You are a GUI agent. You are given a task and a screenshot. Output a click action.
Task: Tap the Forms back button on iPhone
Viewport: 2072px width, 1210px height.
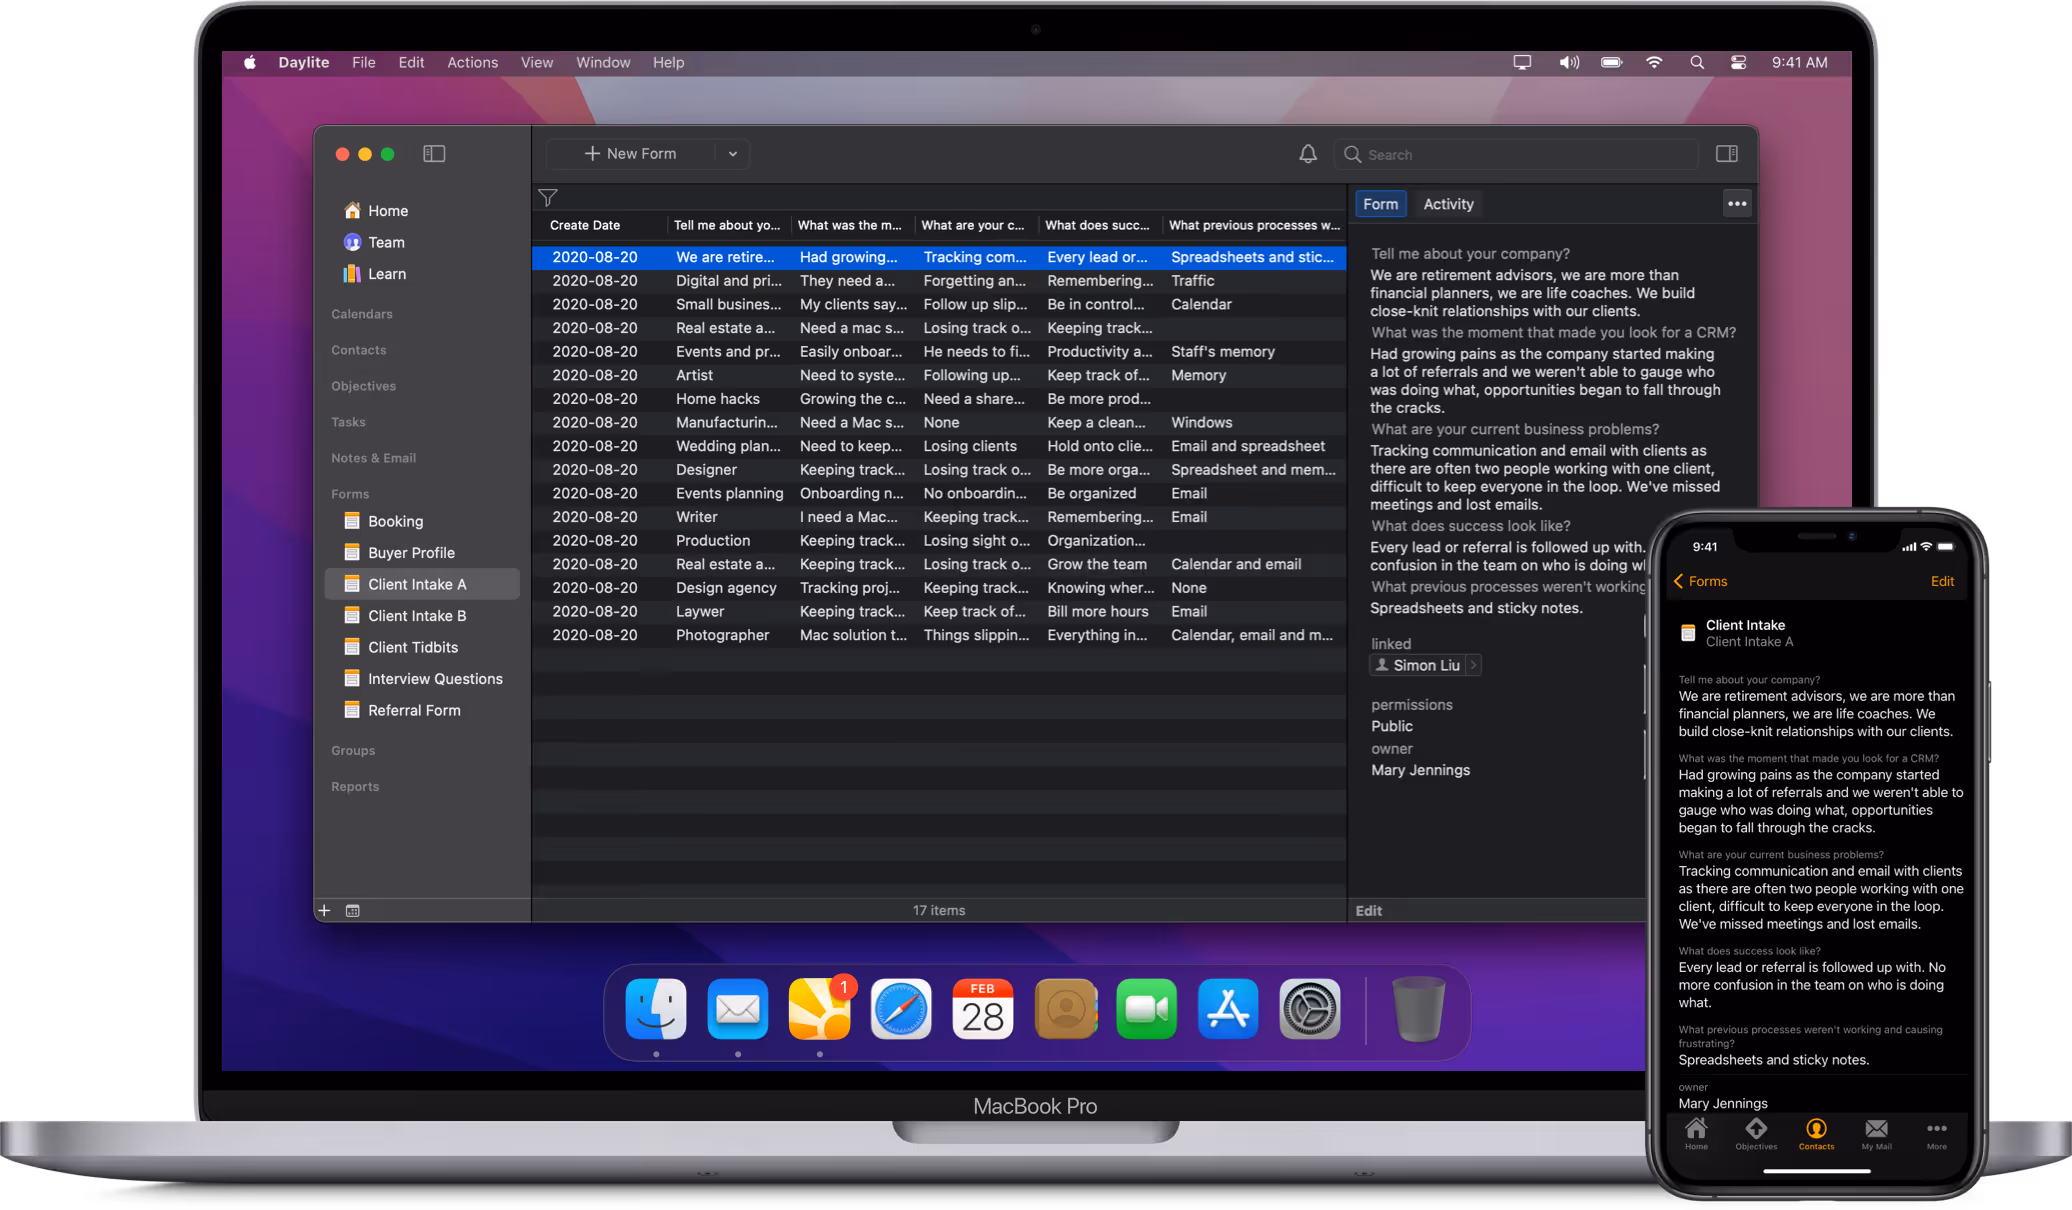click(1701, 581)
